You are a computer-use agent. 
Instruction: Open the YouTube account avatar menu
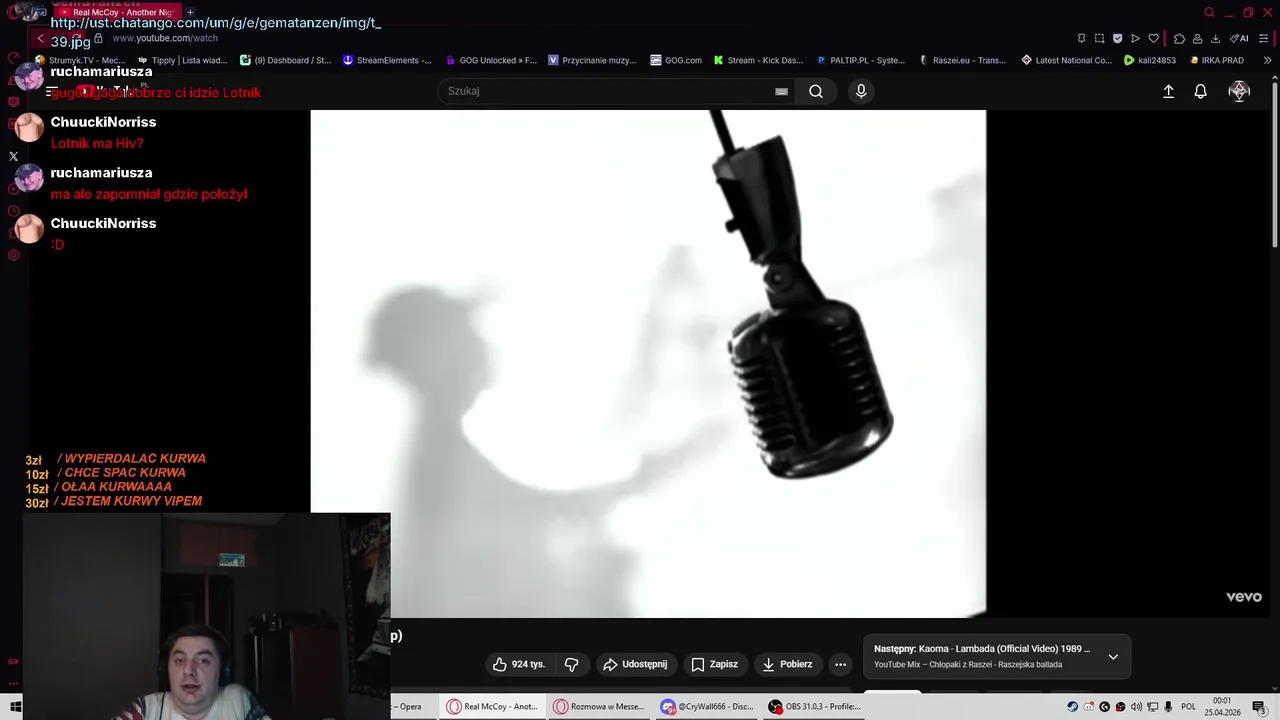(x=1239, y=91)
